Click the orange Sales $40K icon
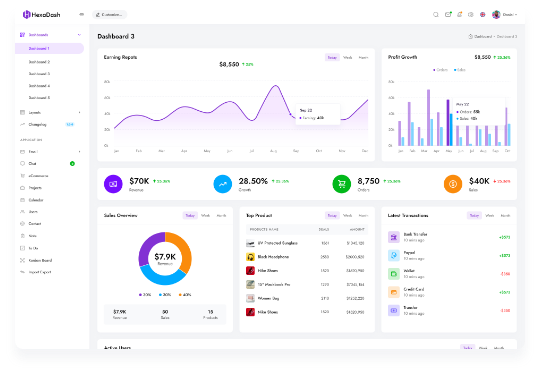The height and width of the screenshot is (374, 540). click(x=453, y=184)
